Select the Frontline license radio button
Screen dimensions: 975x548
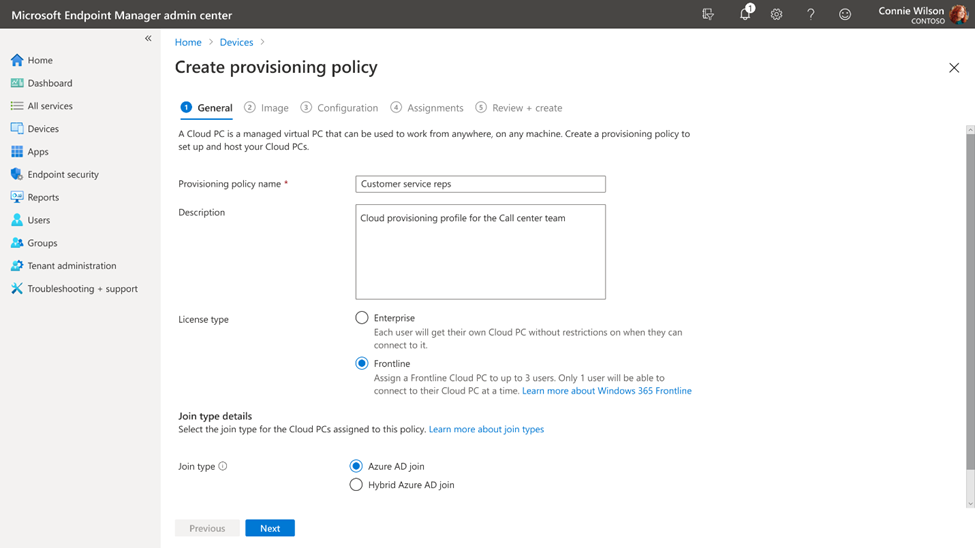362,364
